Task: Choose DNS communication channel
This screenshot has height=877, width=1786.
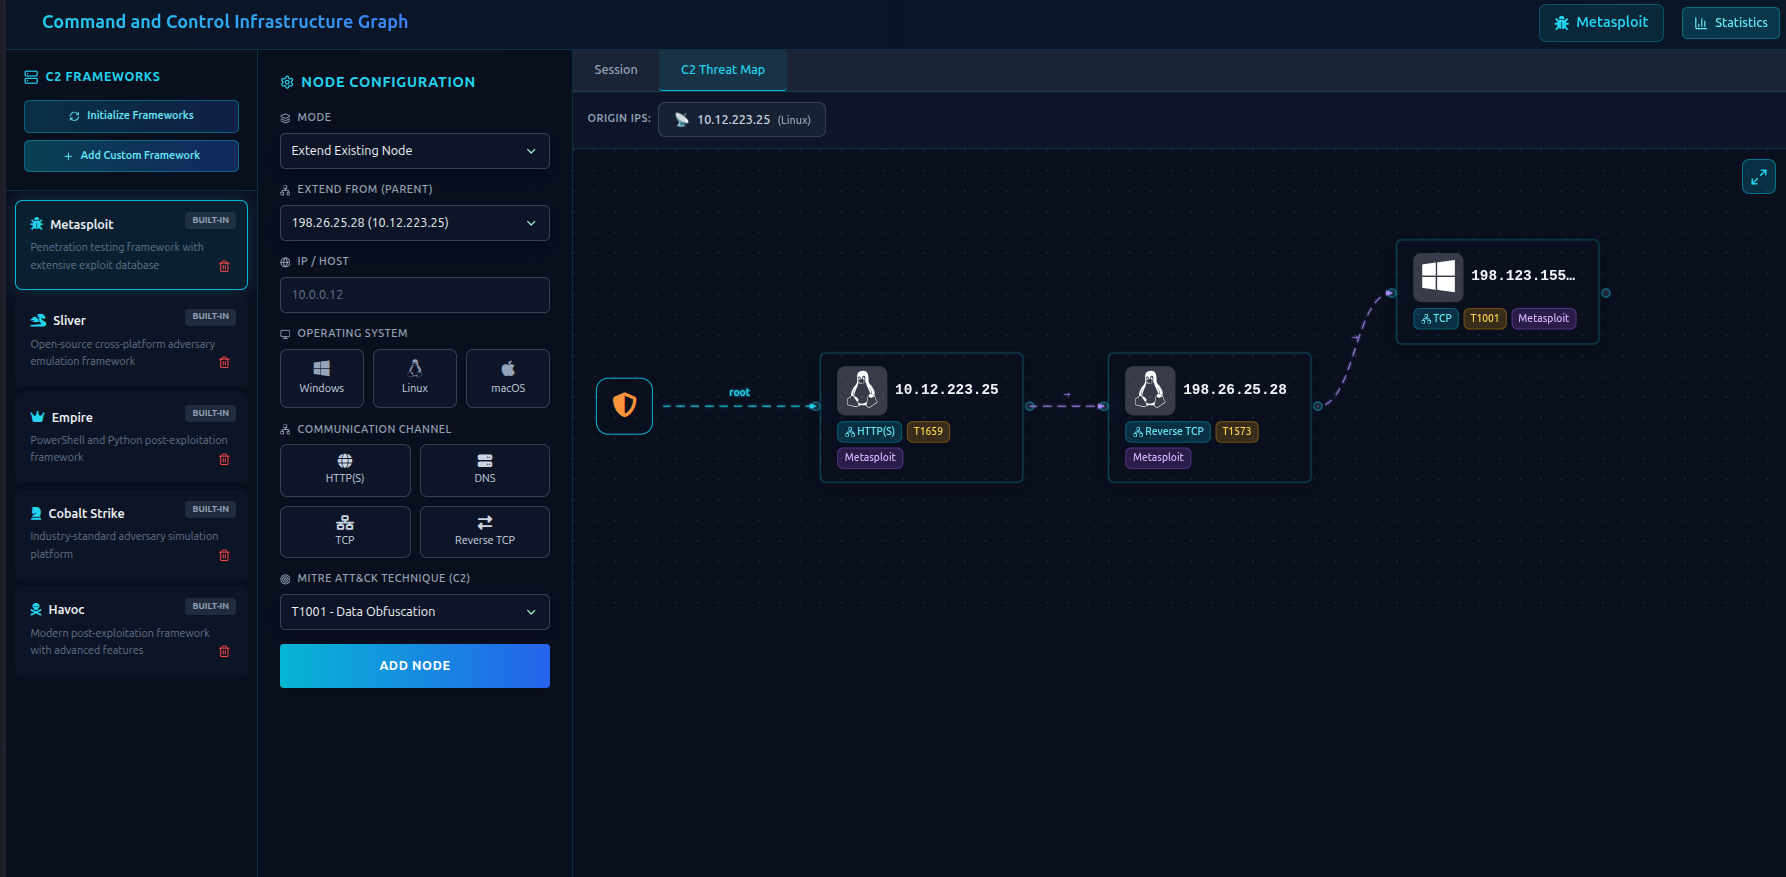Action: [485, 470]
